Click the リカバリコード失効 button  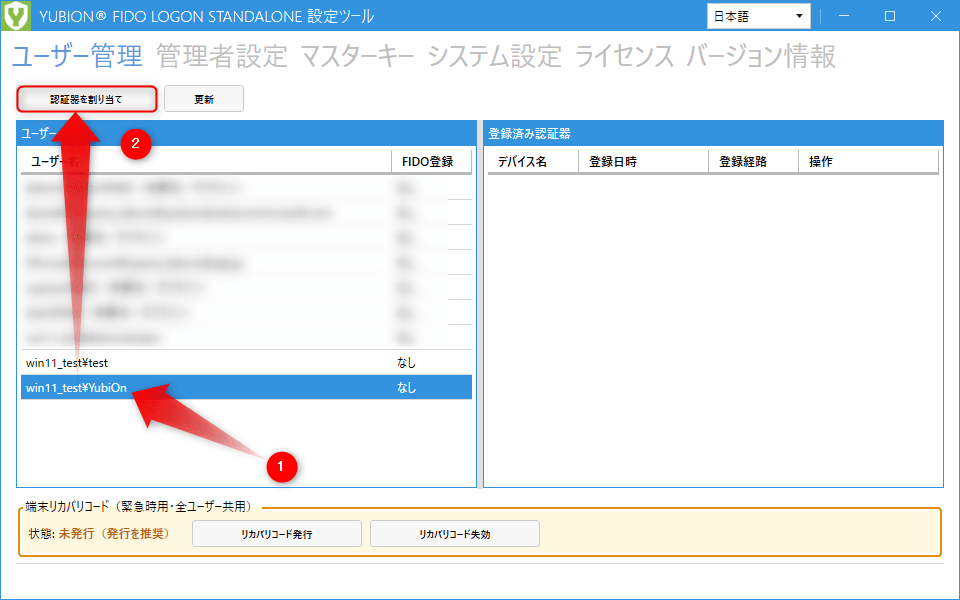[x=455, y=534]
